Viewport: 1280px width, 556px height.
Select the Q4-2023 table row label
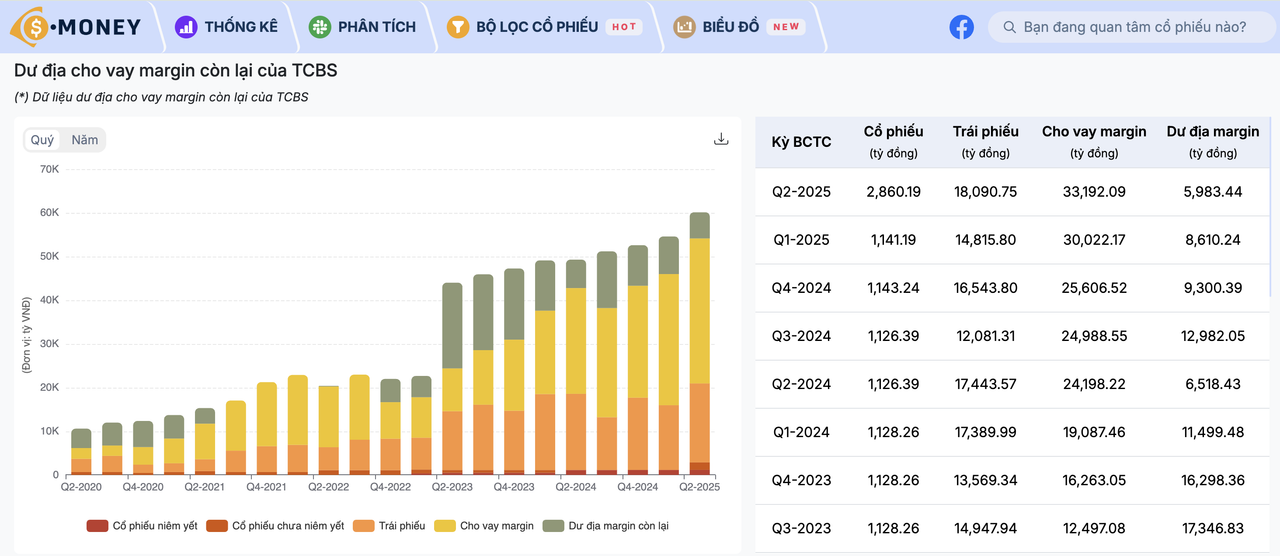(801, 480)
